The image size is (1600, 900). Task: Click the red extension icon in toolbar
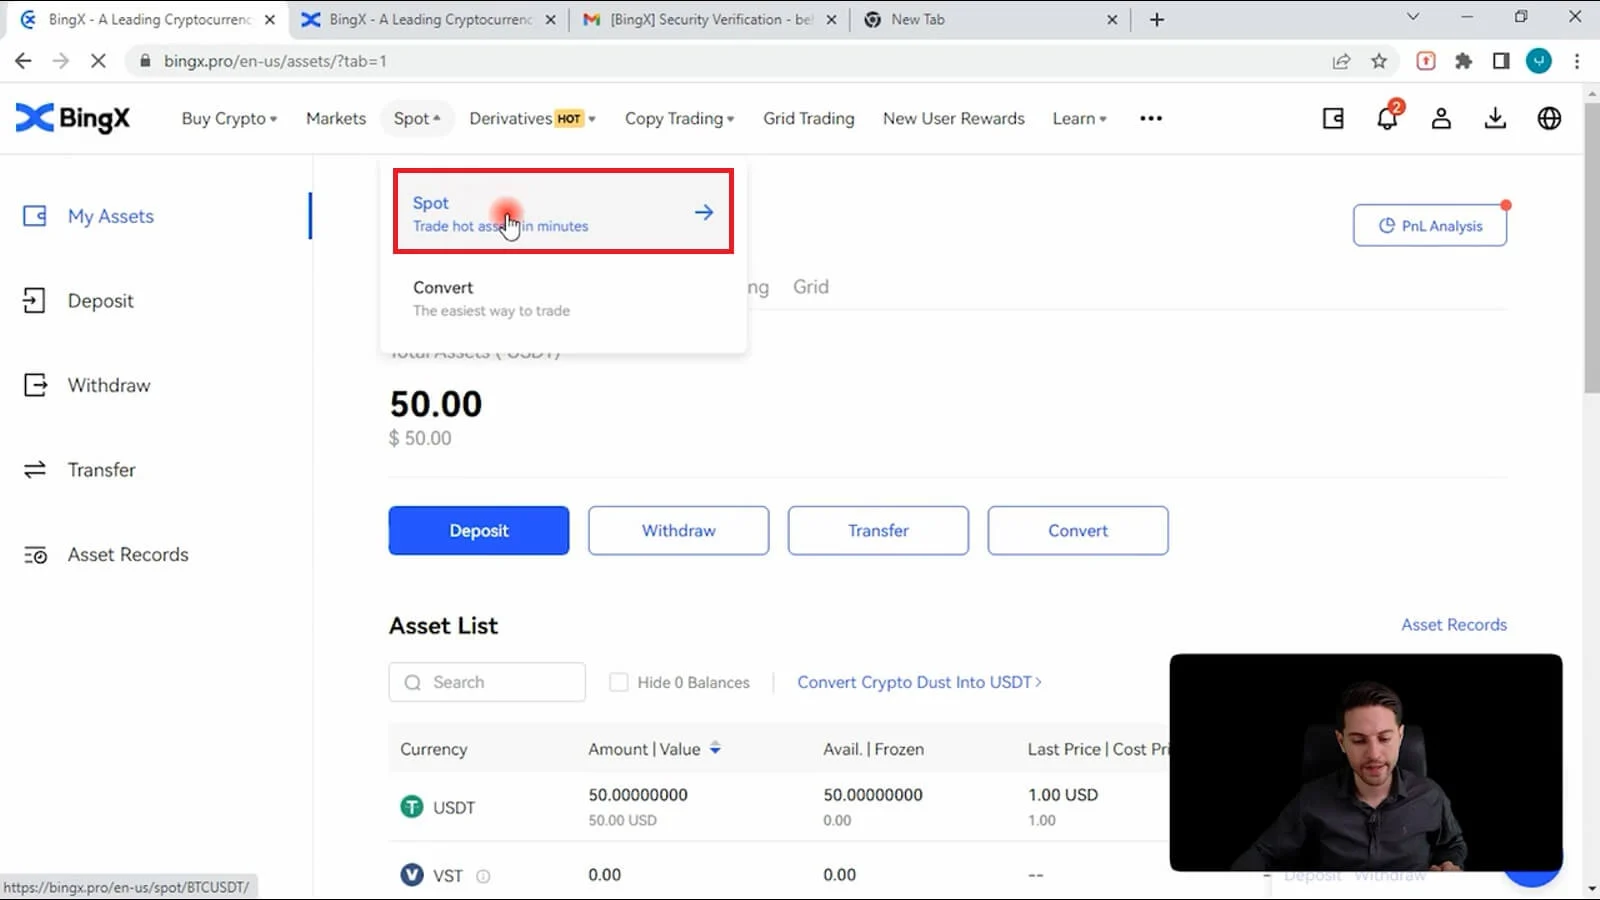click(x=1426, y=61)
